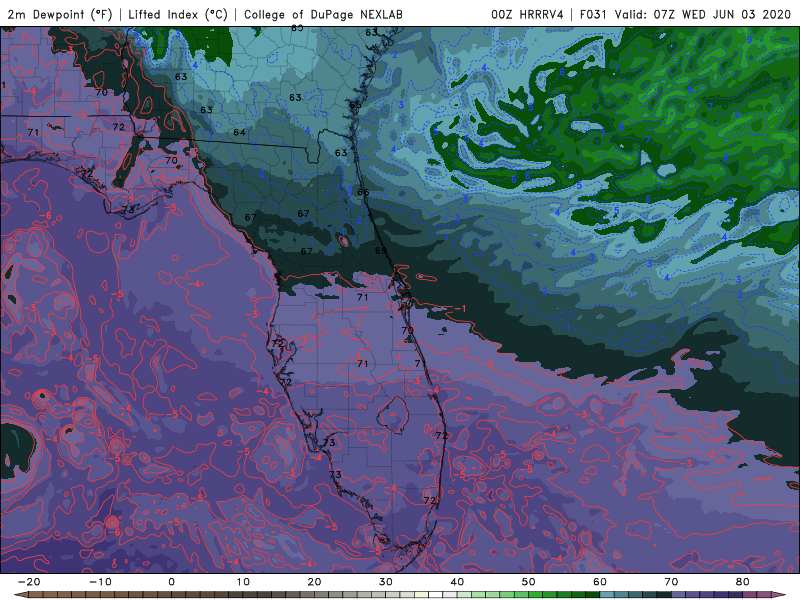Click the '-10' colorbar scale label
800x600 pixels.
[100, 582]
